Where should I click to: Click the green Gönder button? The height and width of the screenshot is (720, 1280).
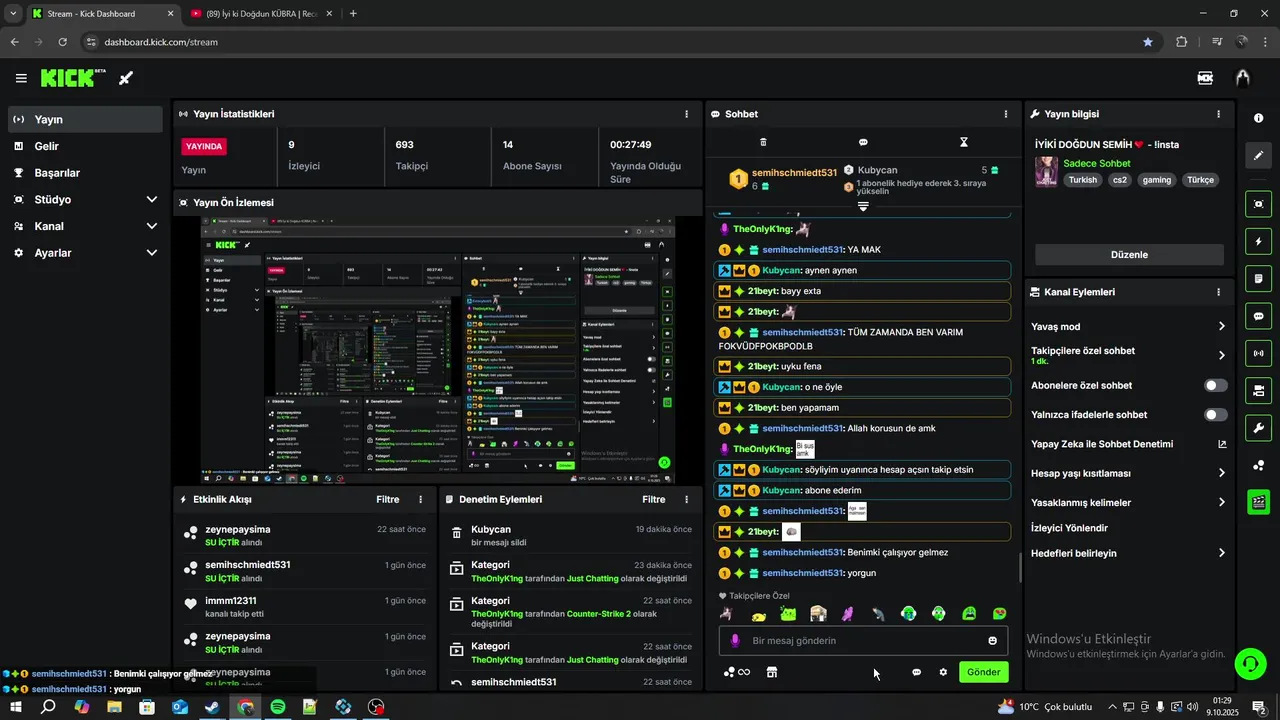[983, 672]
